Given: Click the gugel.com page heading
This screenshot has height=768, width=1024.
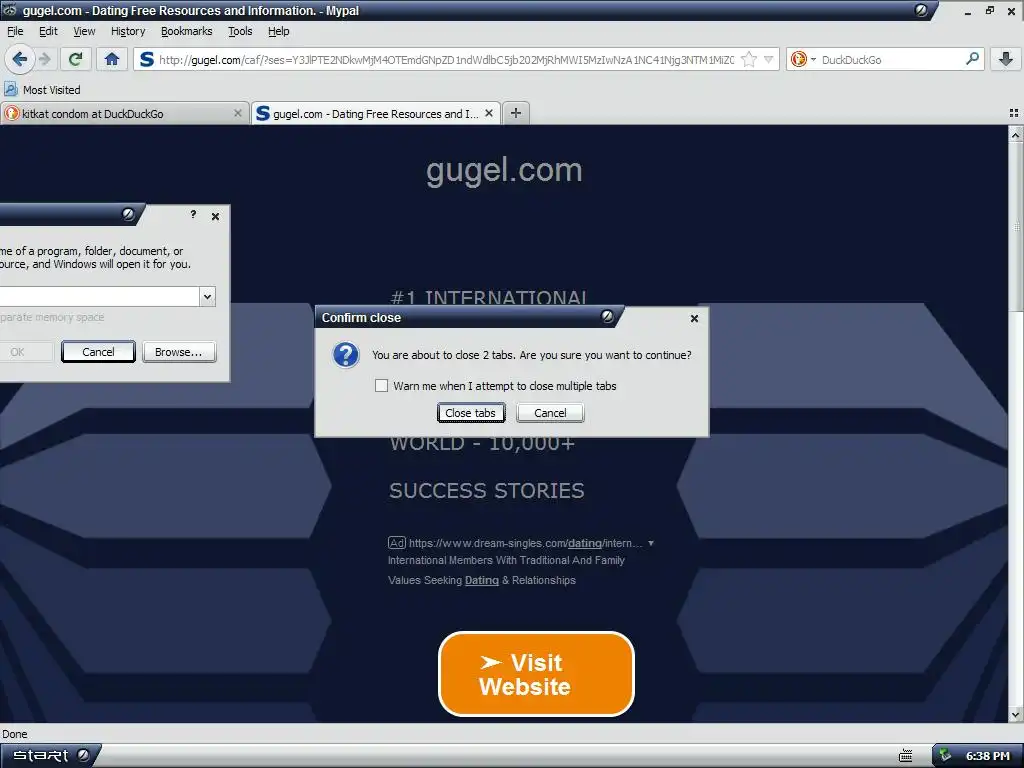Looking at the screenshot, I should tap(504, 170).
